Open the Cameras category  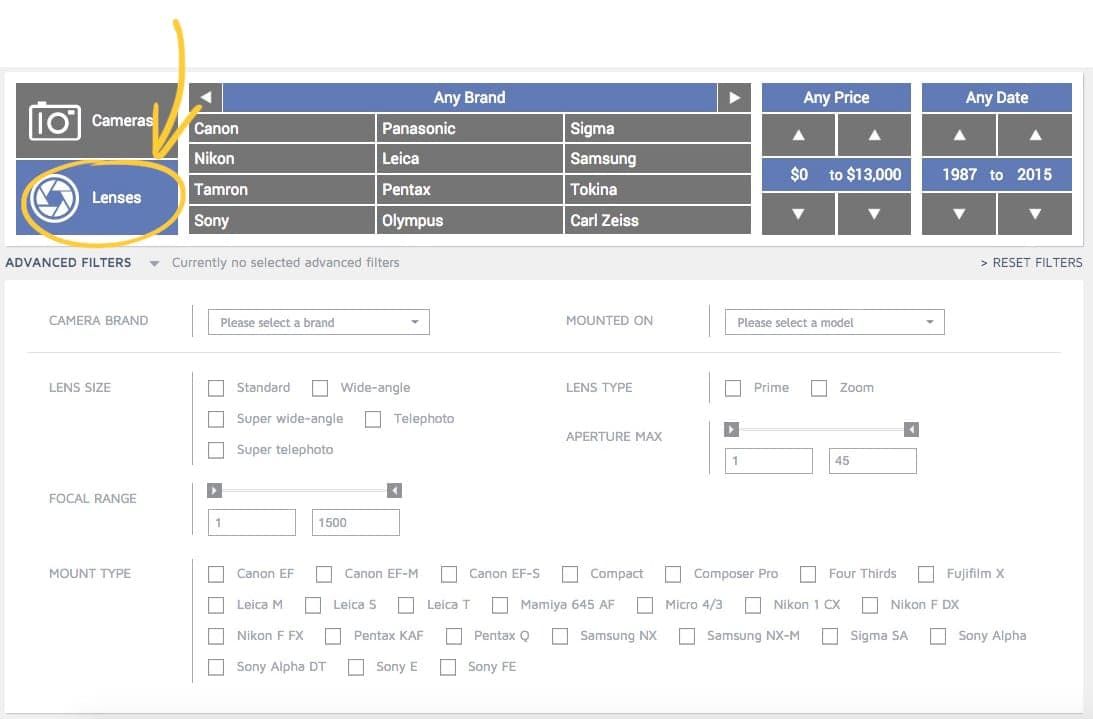coord(97,121)
